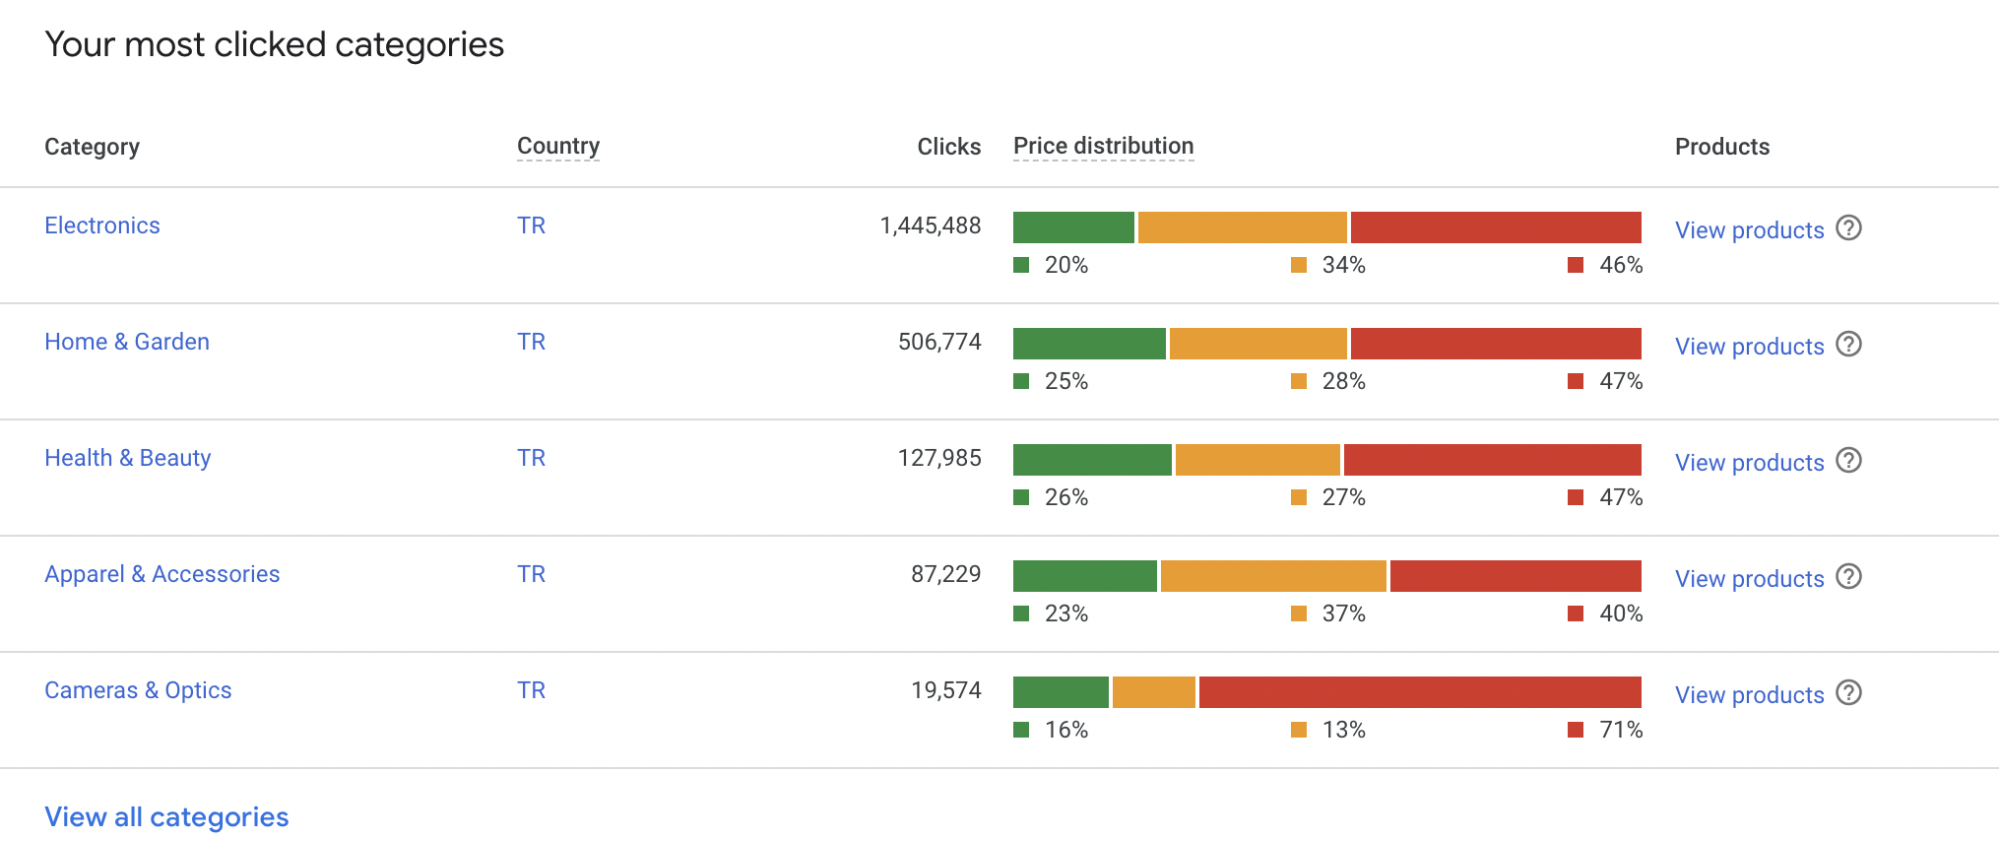This screenshot has height=845, width=1999.
Task: Click help icon in Cameras & Optics row
Action: 1849,693
